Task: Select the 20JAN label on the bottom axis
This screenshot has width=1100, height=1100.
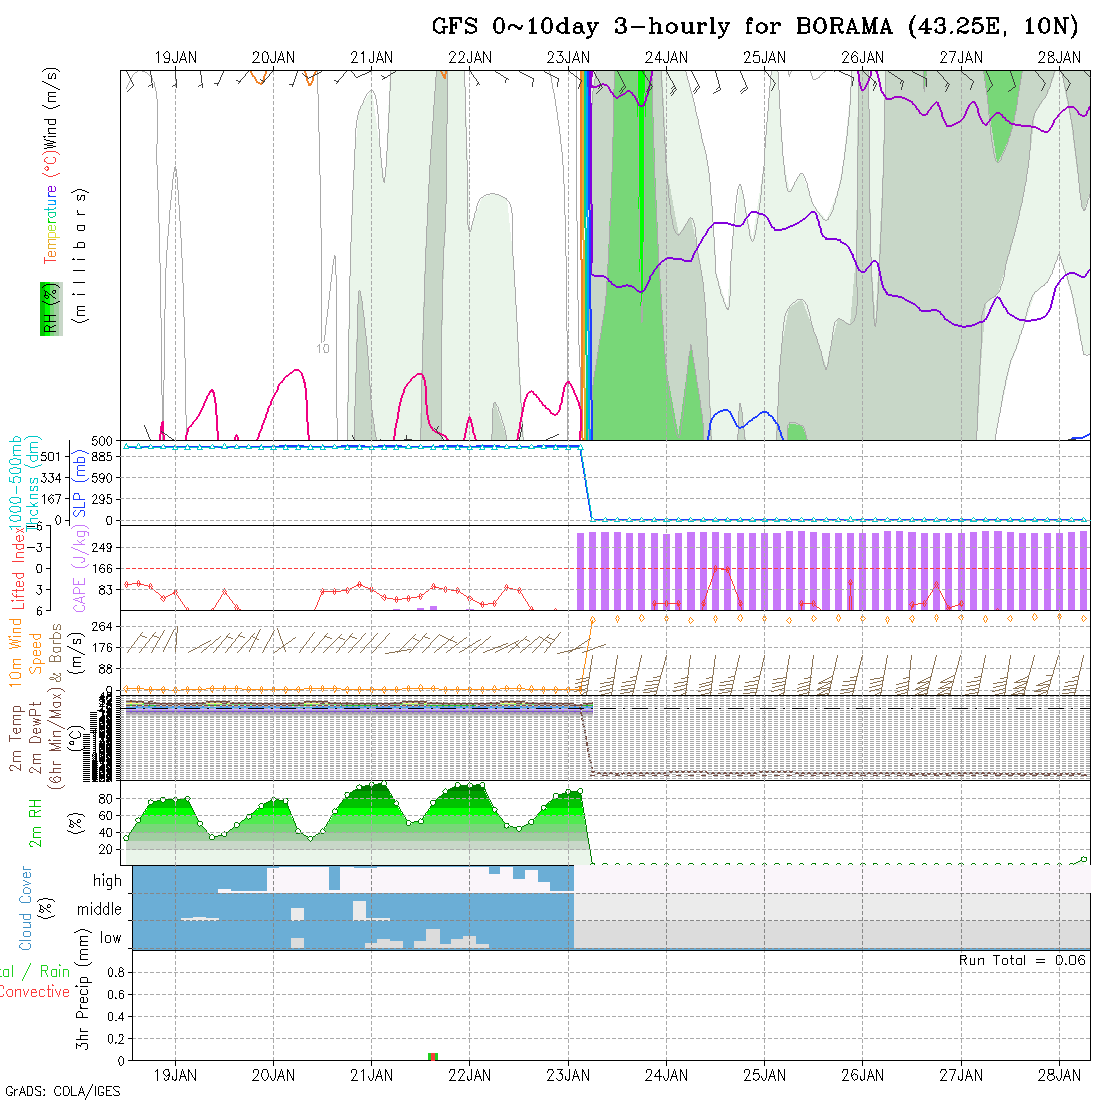Action: 274,1075
